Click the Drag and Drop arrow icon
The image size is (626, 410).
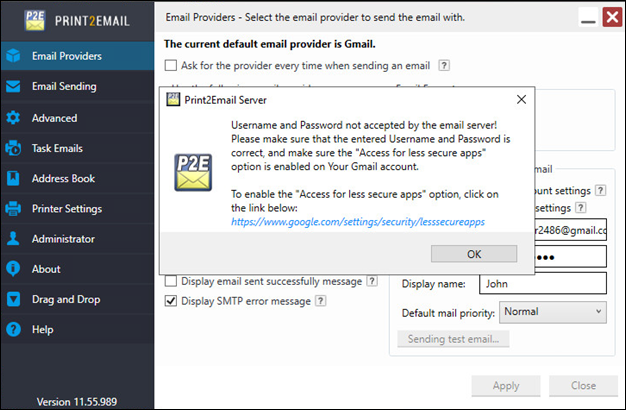point(13,299)
